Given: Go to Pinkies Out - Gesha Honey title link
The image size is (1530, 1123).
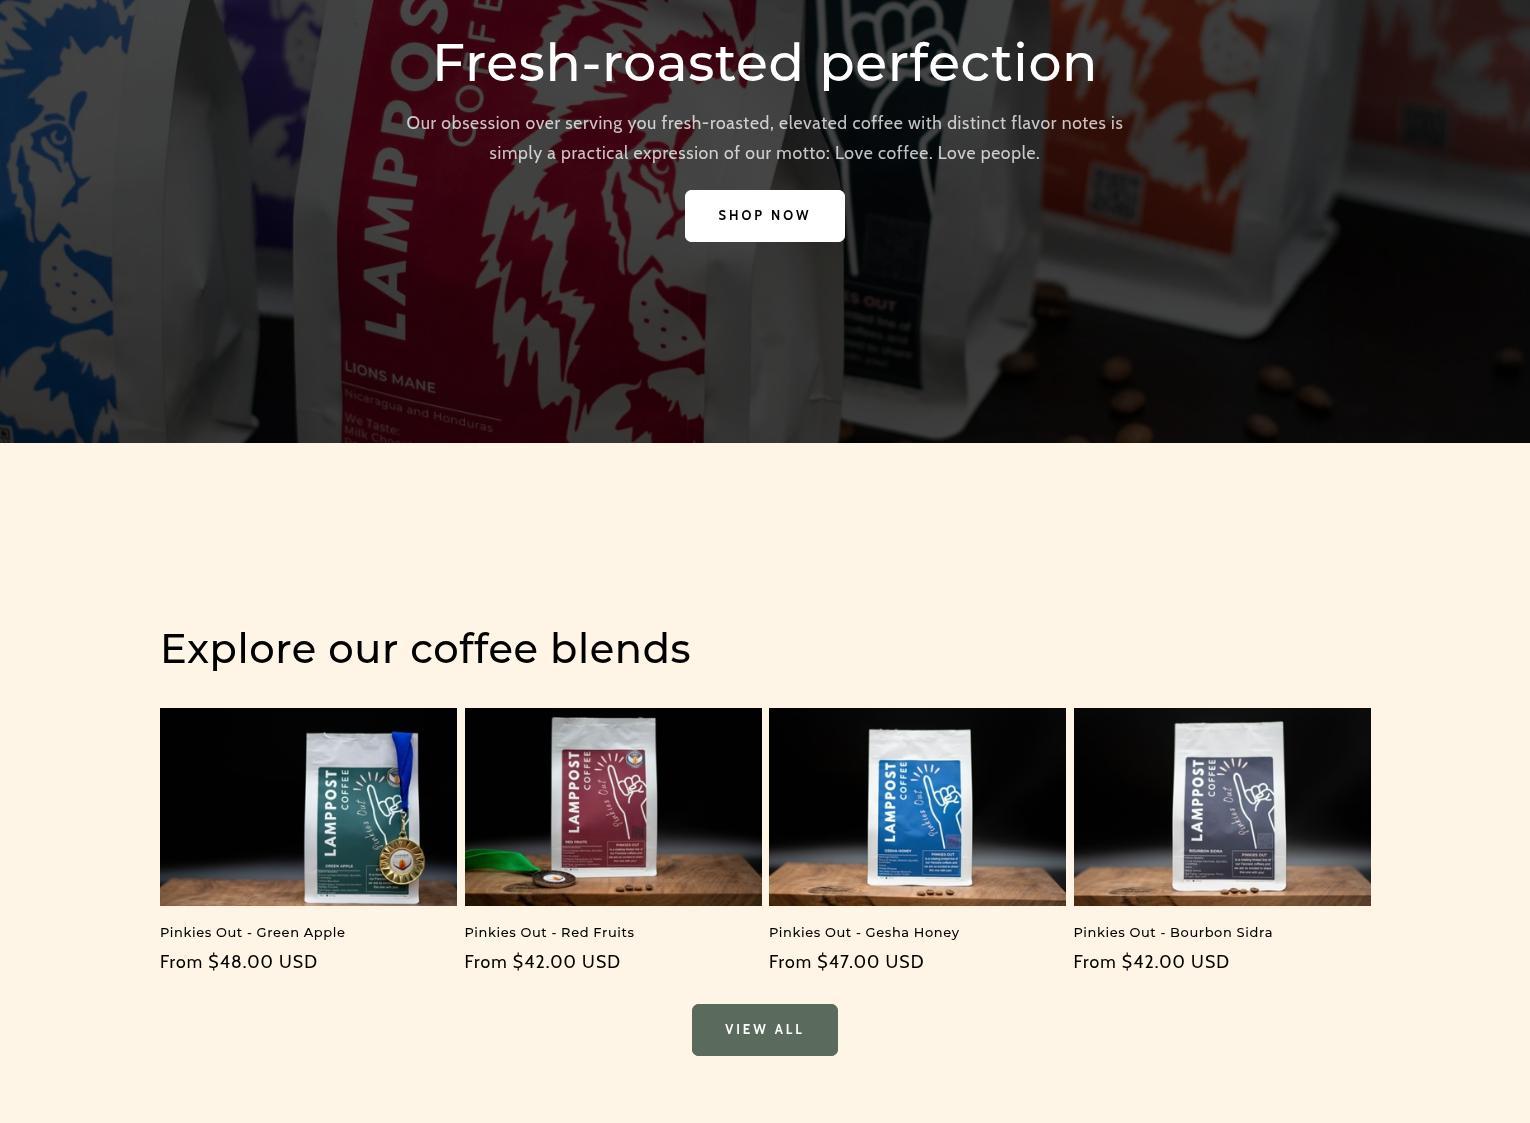Looking at the screenshot, I should coord(864,932).
